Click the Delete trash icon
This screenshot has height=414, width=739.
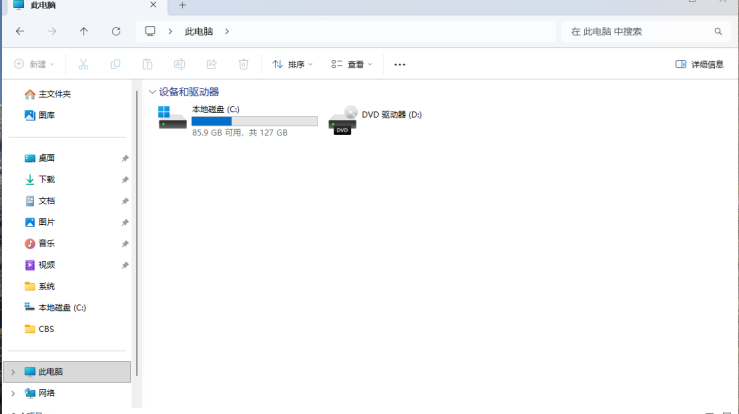(x=244, y=64)
